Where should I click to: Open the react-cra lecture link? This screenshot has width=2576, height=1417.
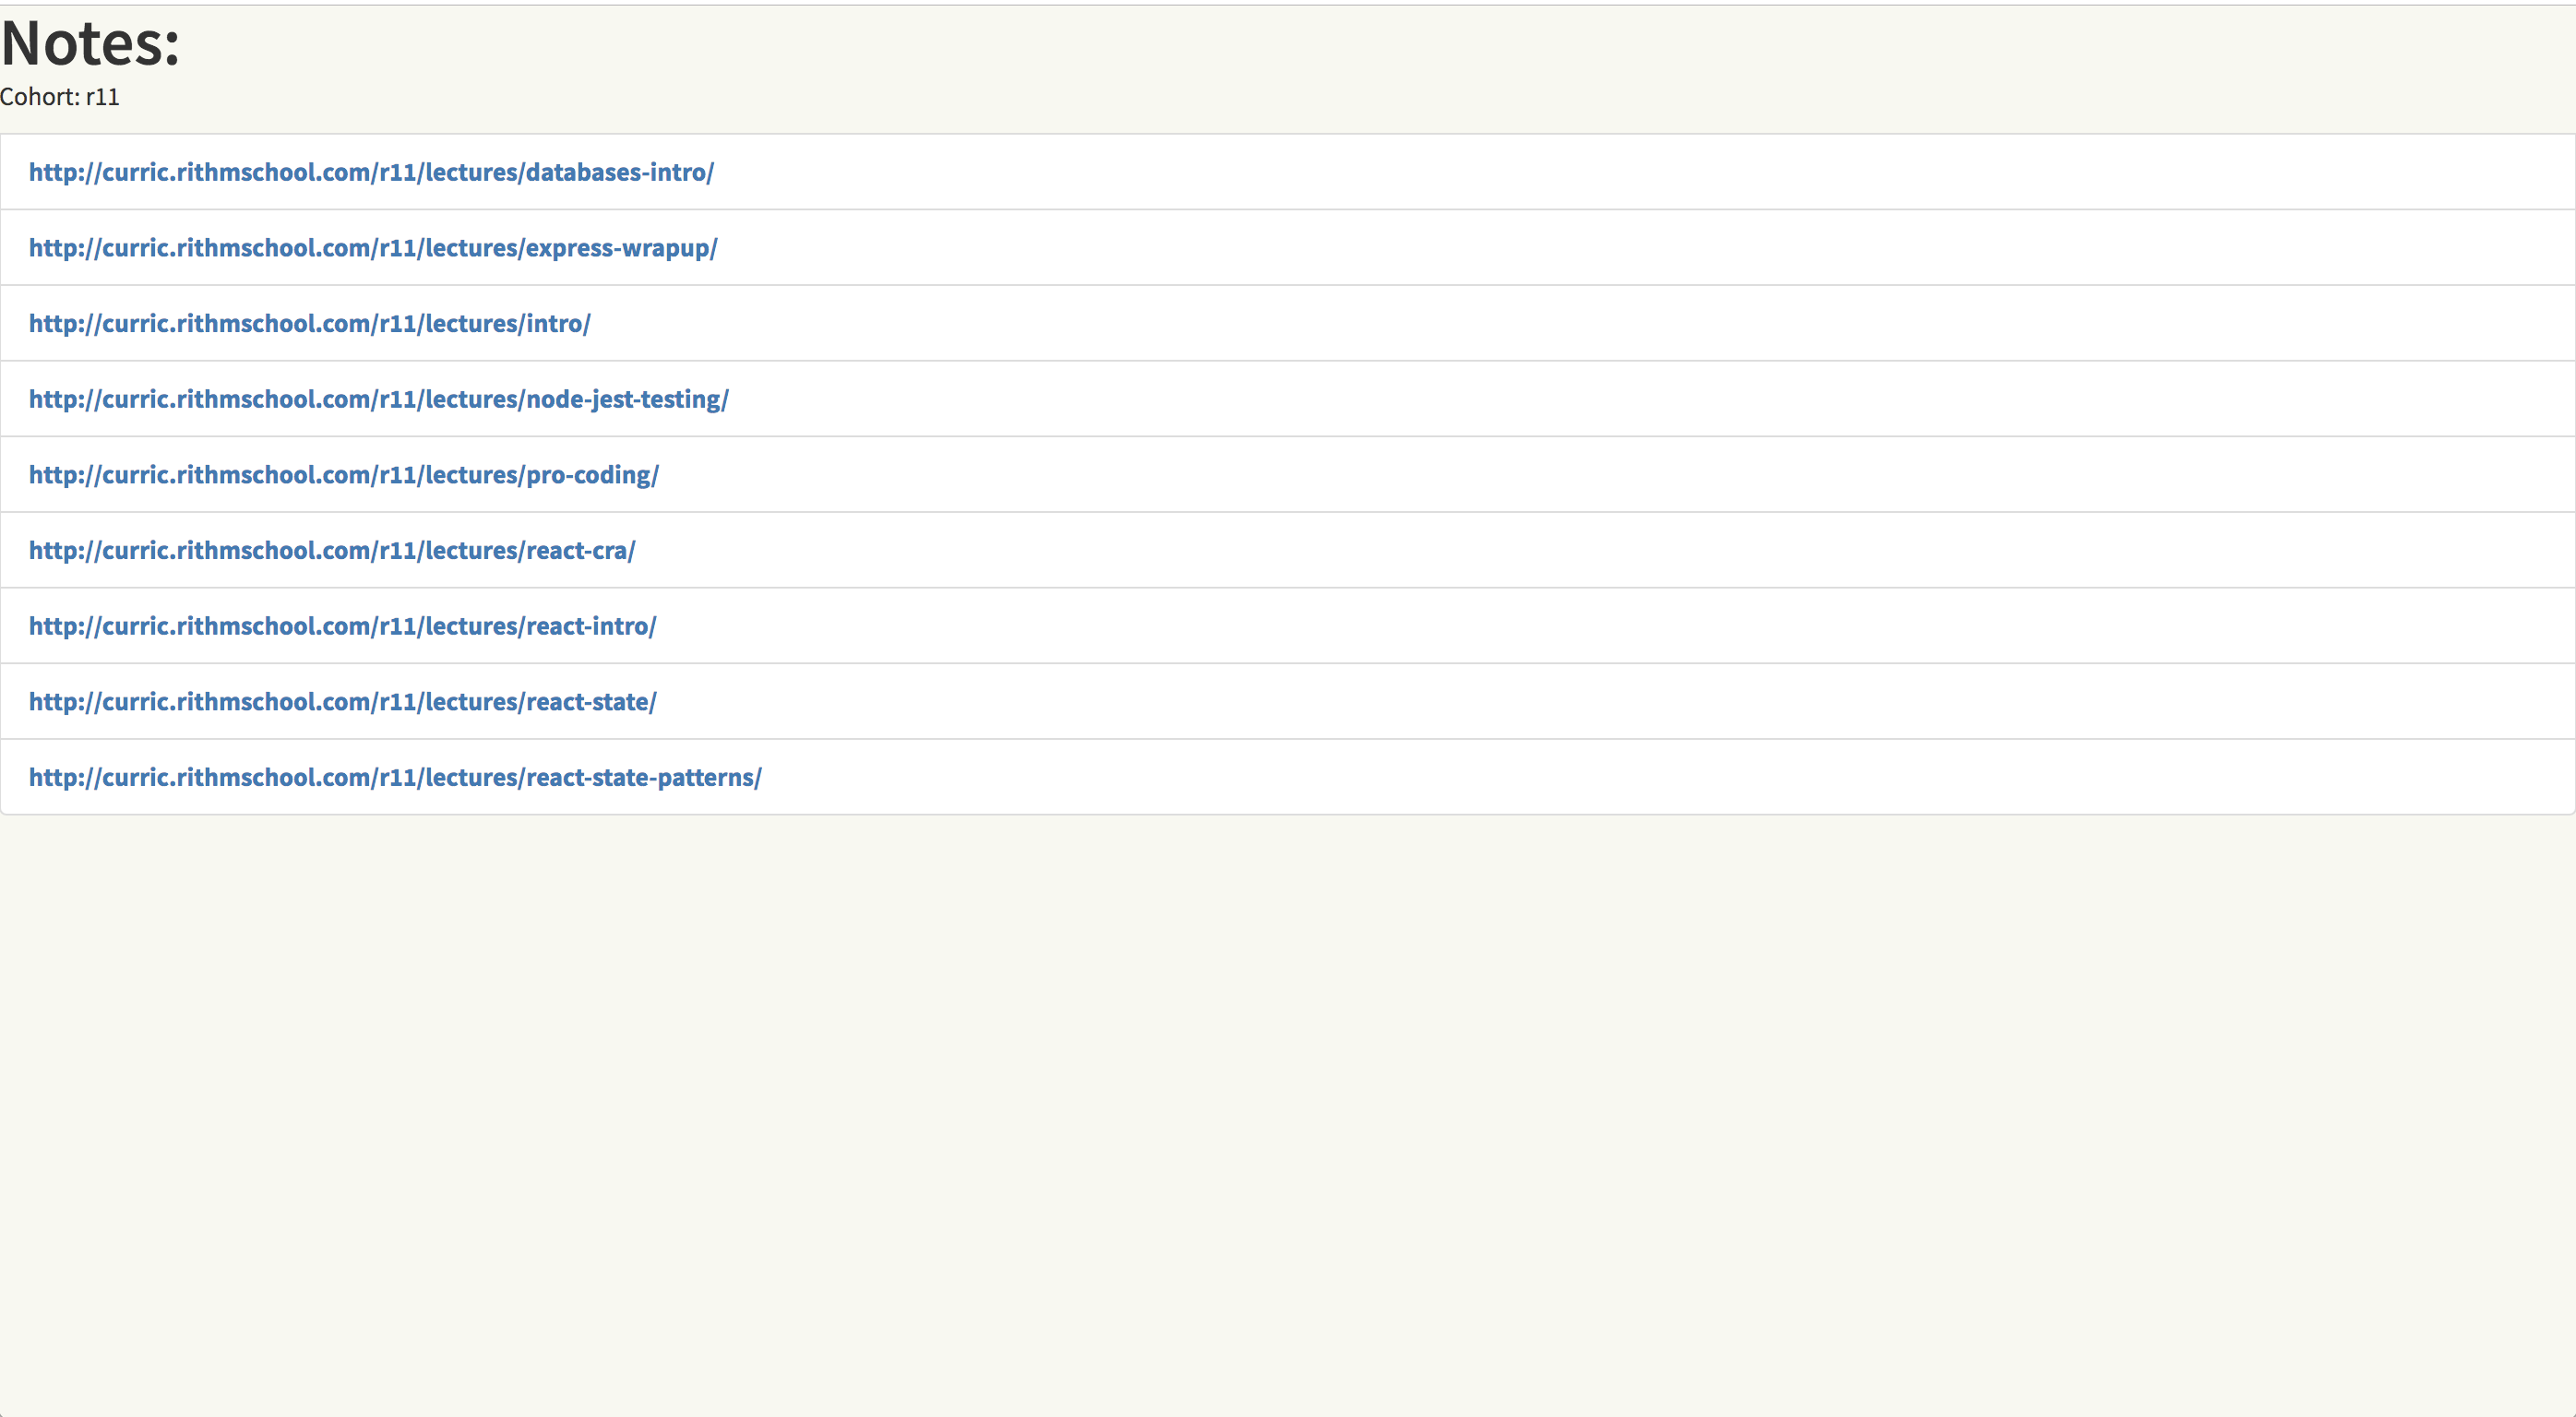click(332, 551)
